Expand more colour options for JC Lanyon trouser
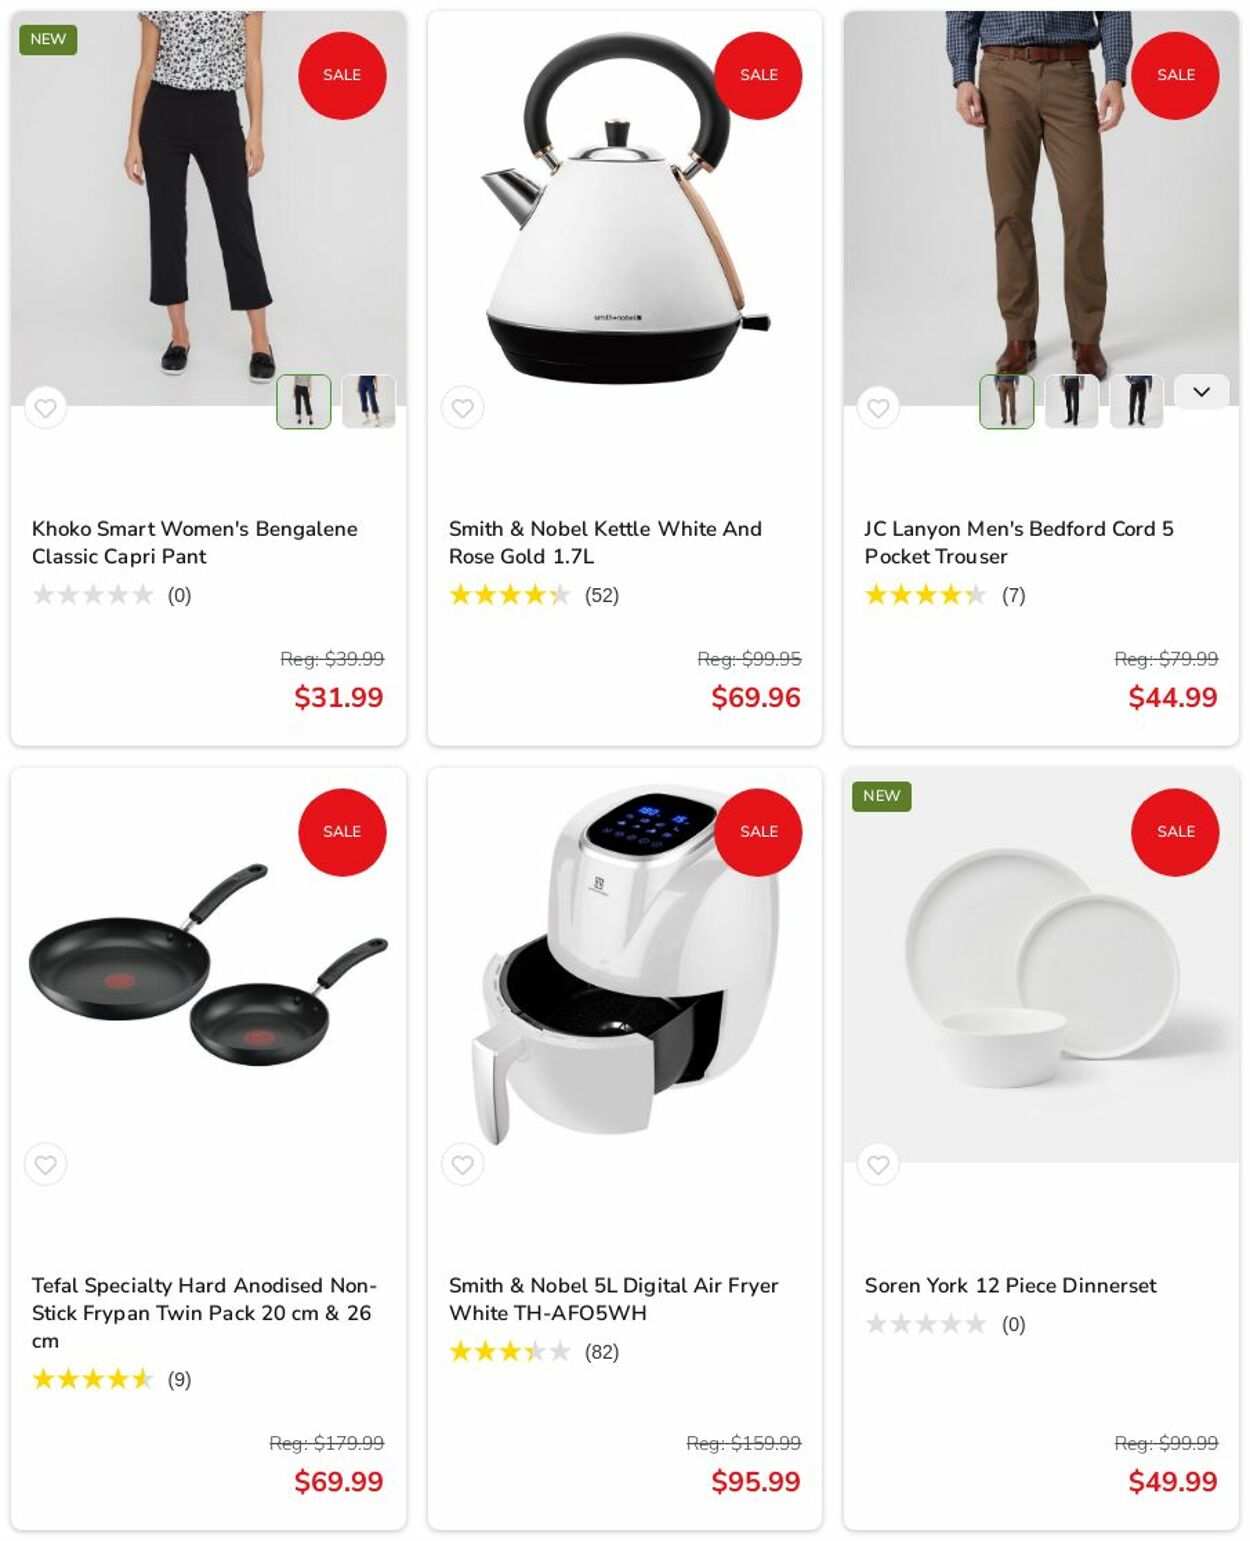 (1201, 392)
